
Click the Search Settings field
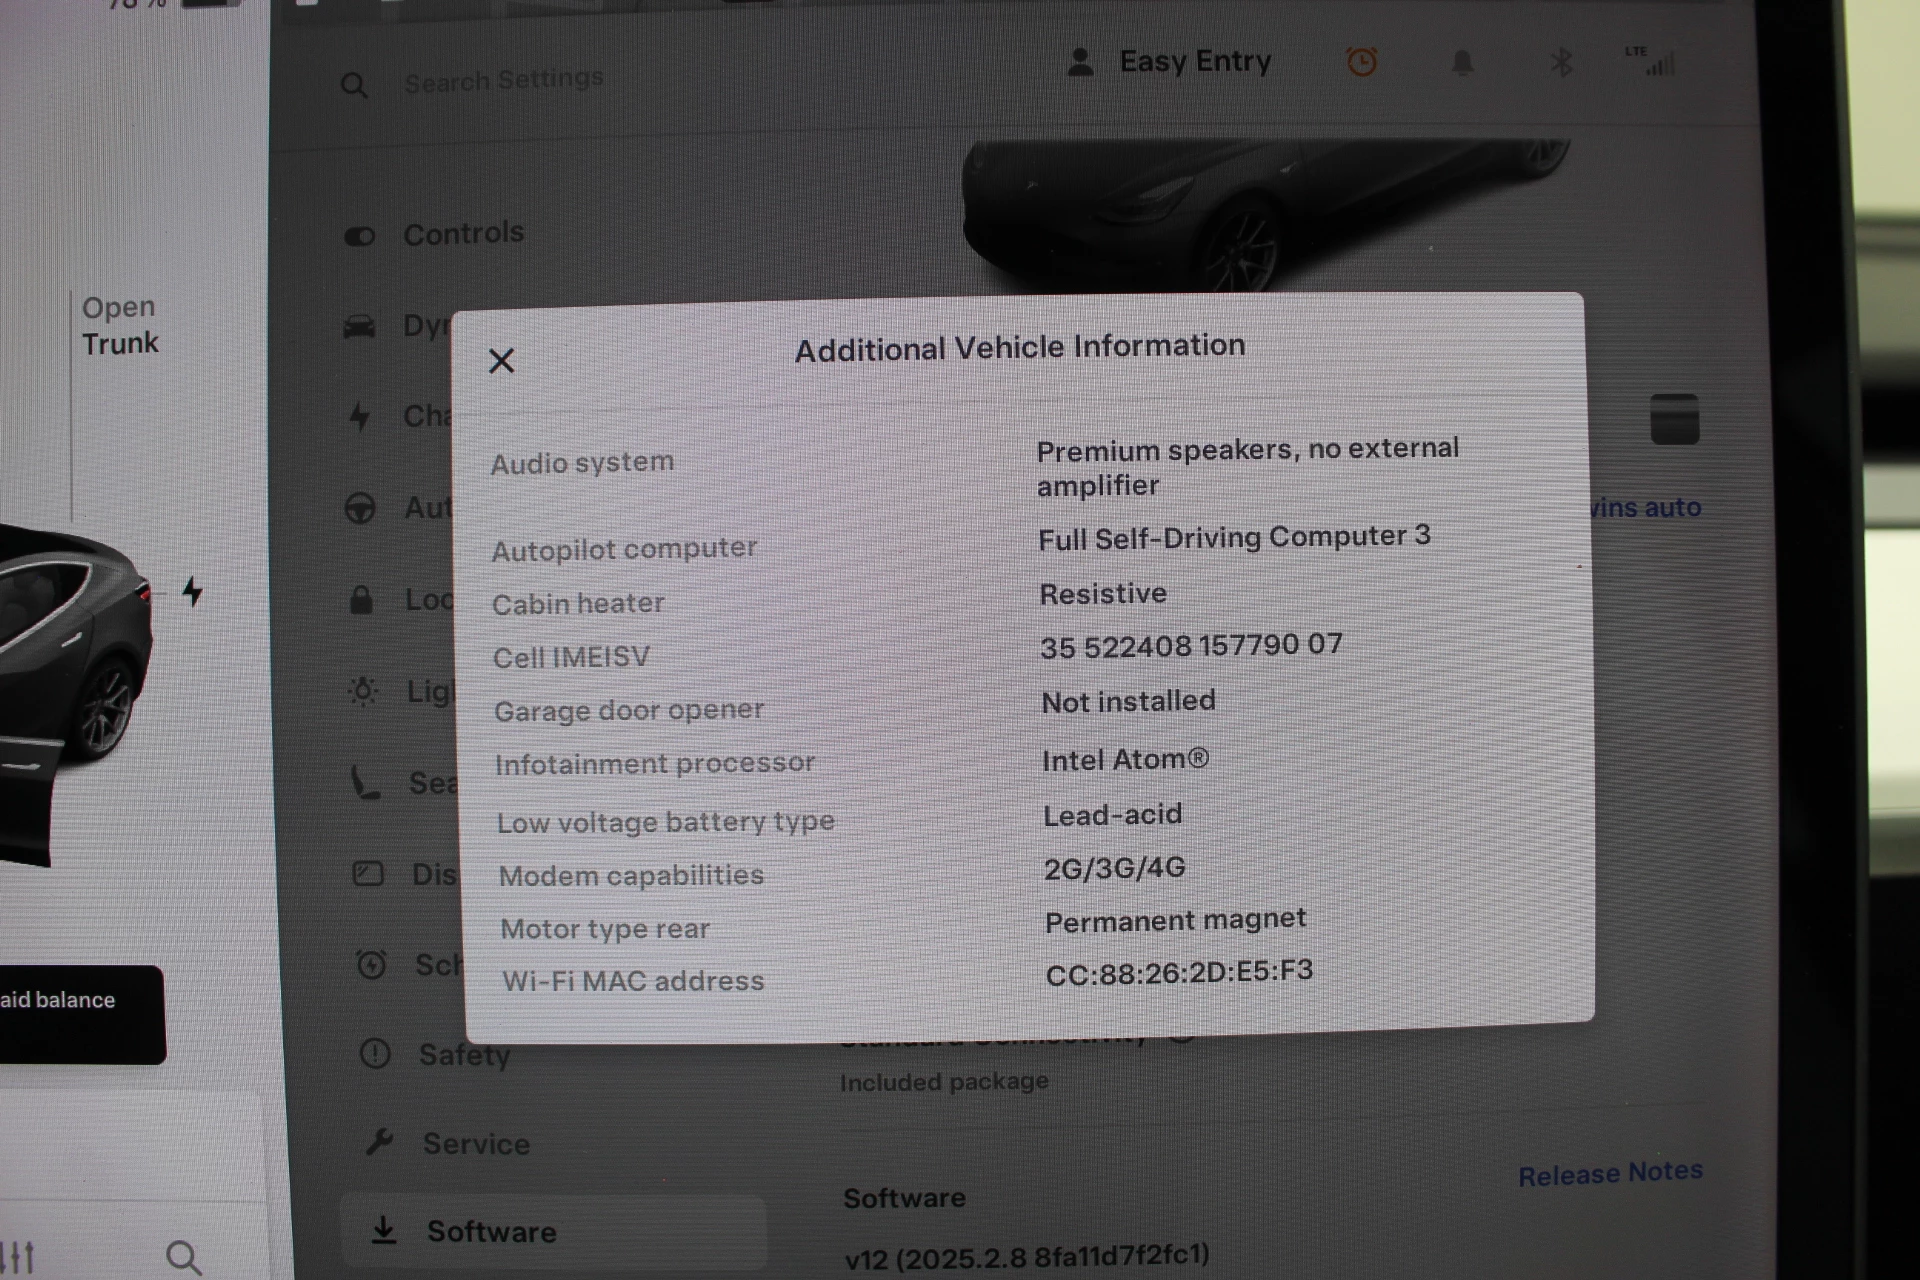tap(503, 79)
